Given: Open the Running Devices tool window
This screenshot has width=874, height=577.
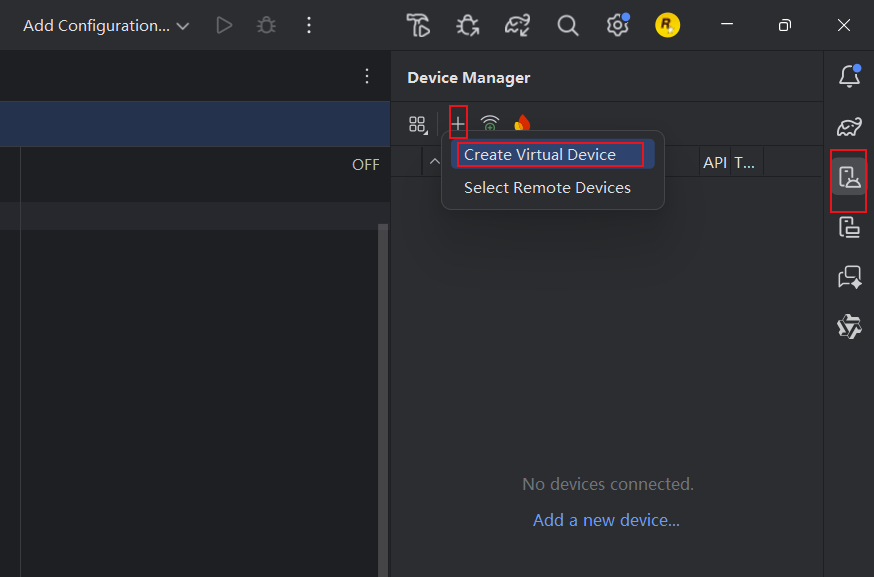Looking at the screenshot, I should 849,228.
